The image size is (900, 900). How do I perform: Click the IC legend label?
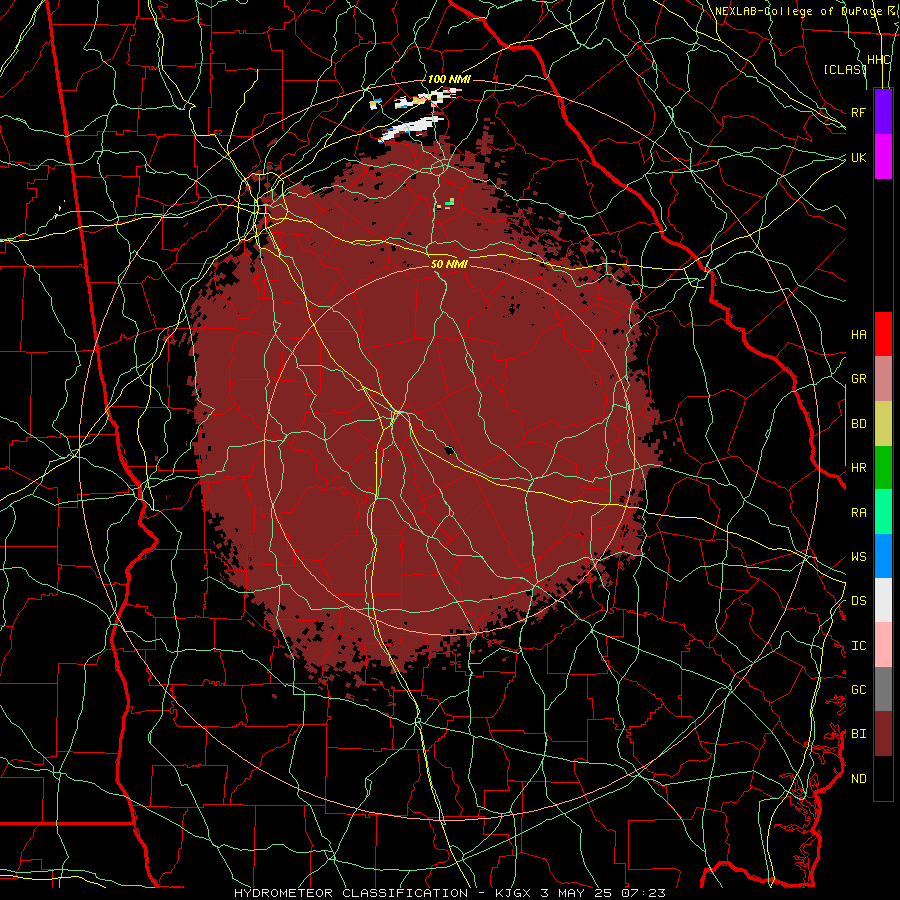(x=858, y=646)
